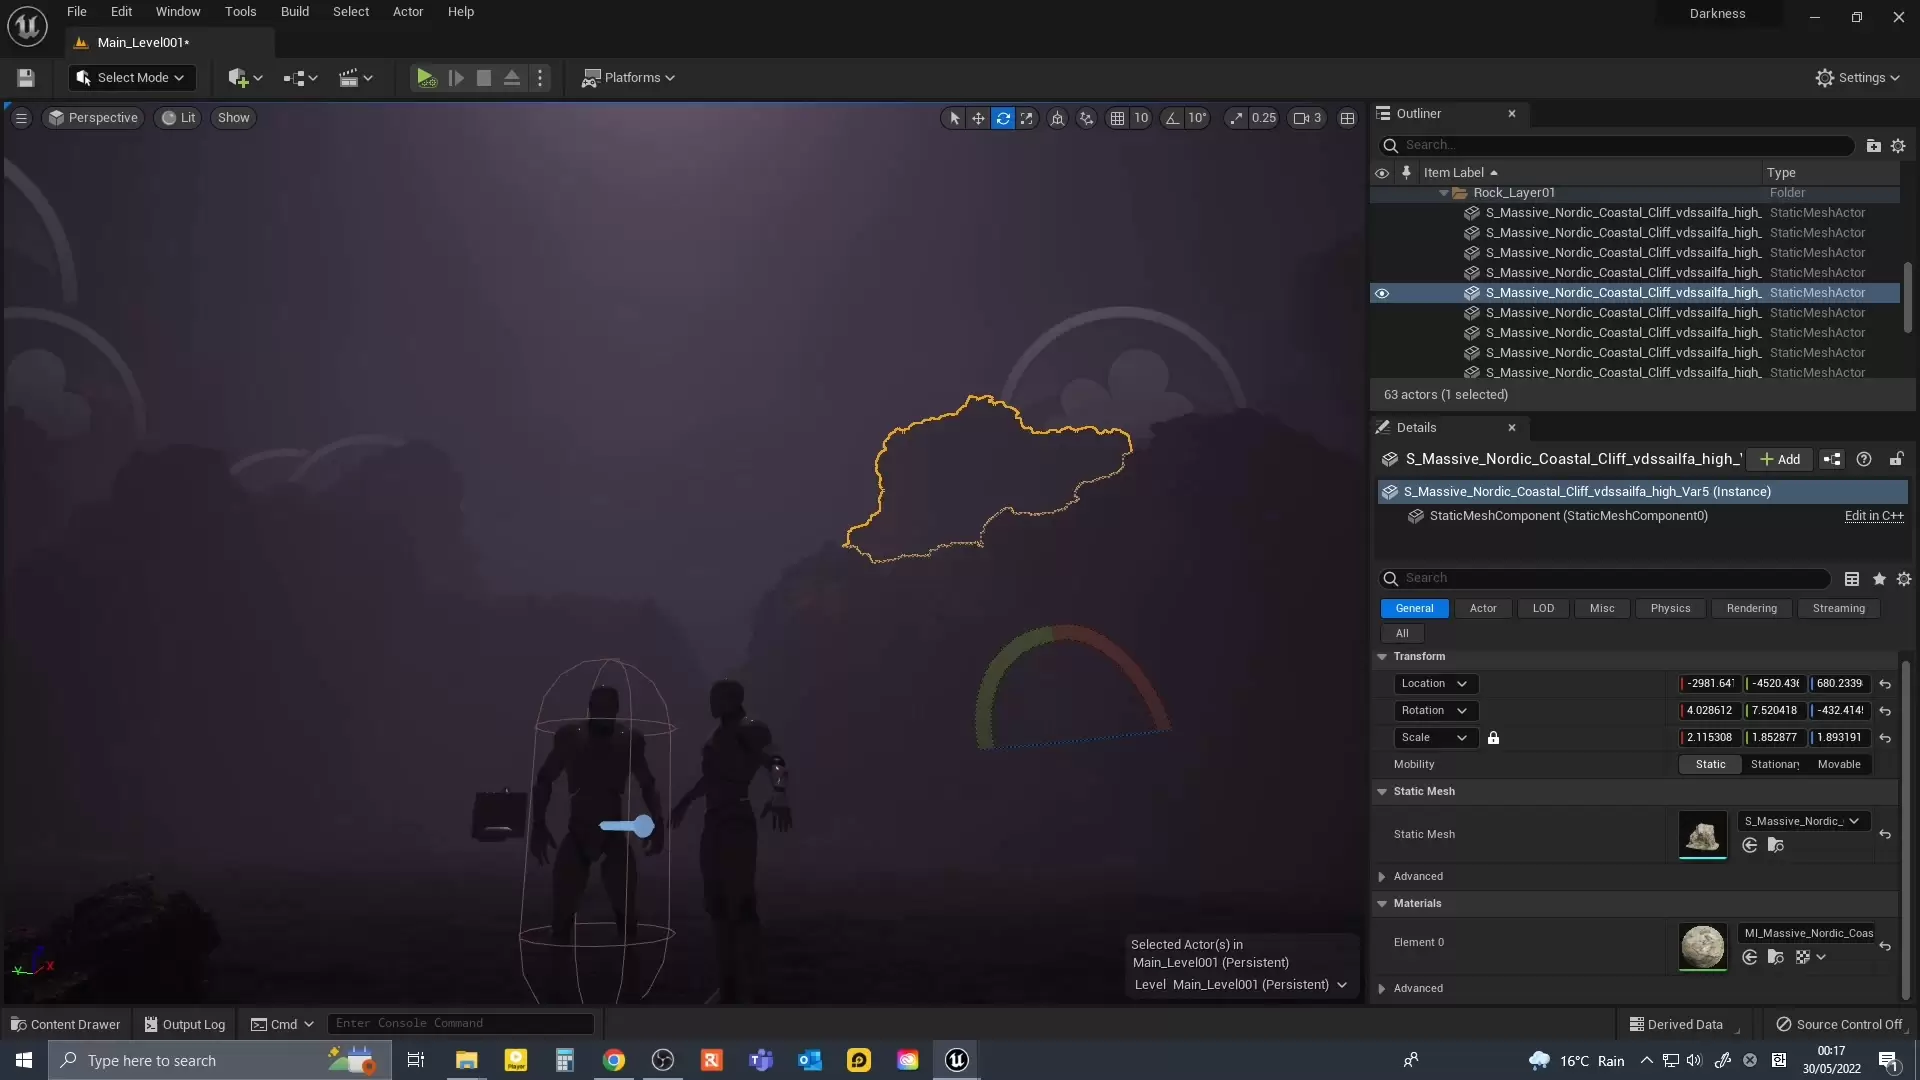Toggle scale lock ratio padlock
Screen dimensions: 1920x1080
(x=1493, y=738)
